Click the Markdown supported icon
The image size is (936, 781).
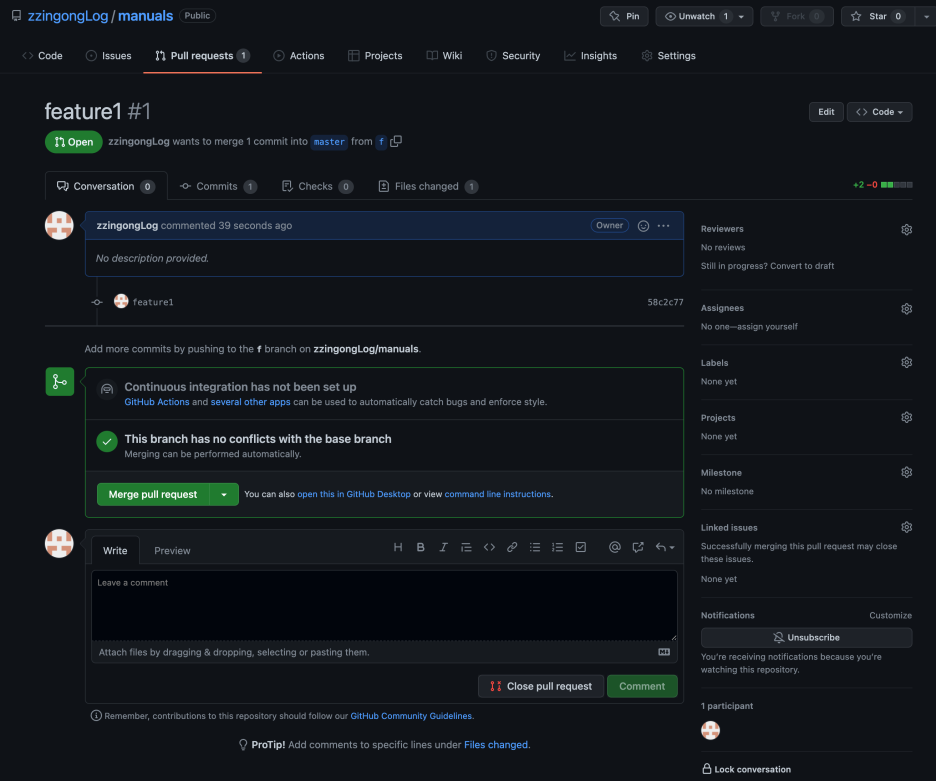pos(664,652)
